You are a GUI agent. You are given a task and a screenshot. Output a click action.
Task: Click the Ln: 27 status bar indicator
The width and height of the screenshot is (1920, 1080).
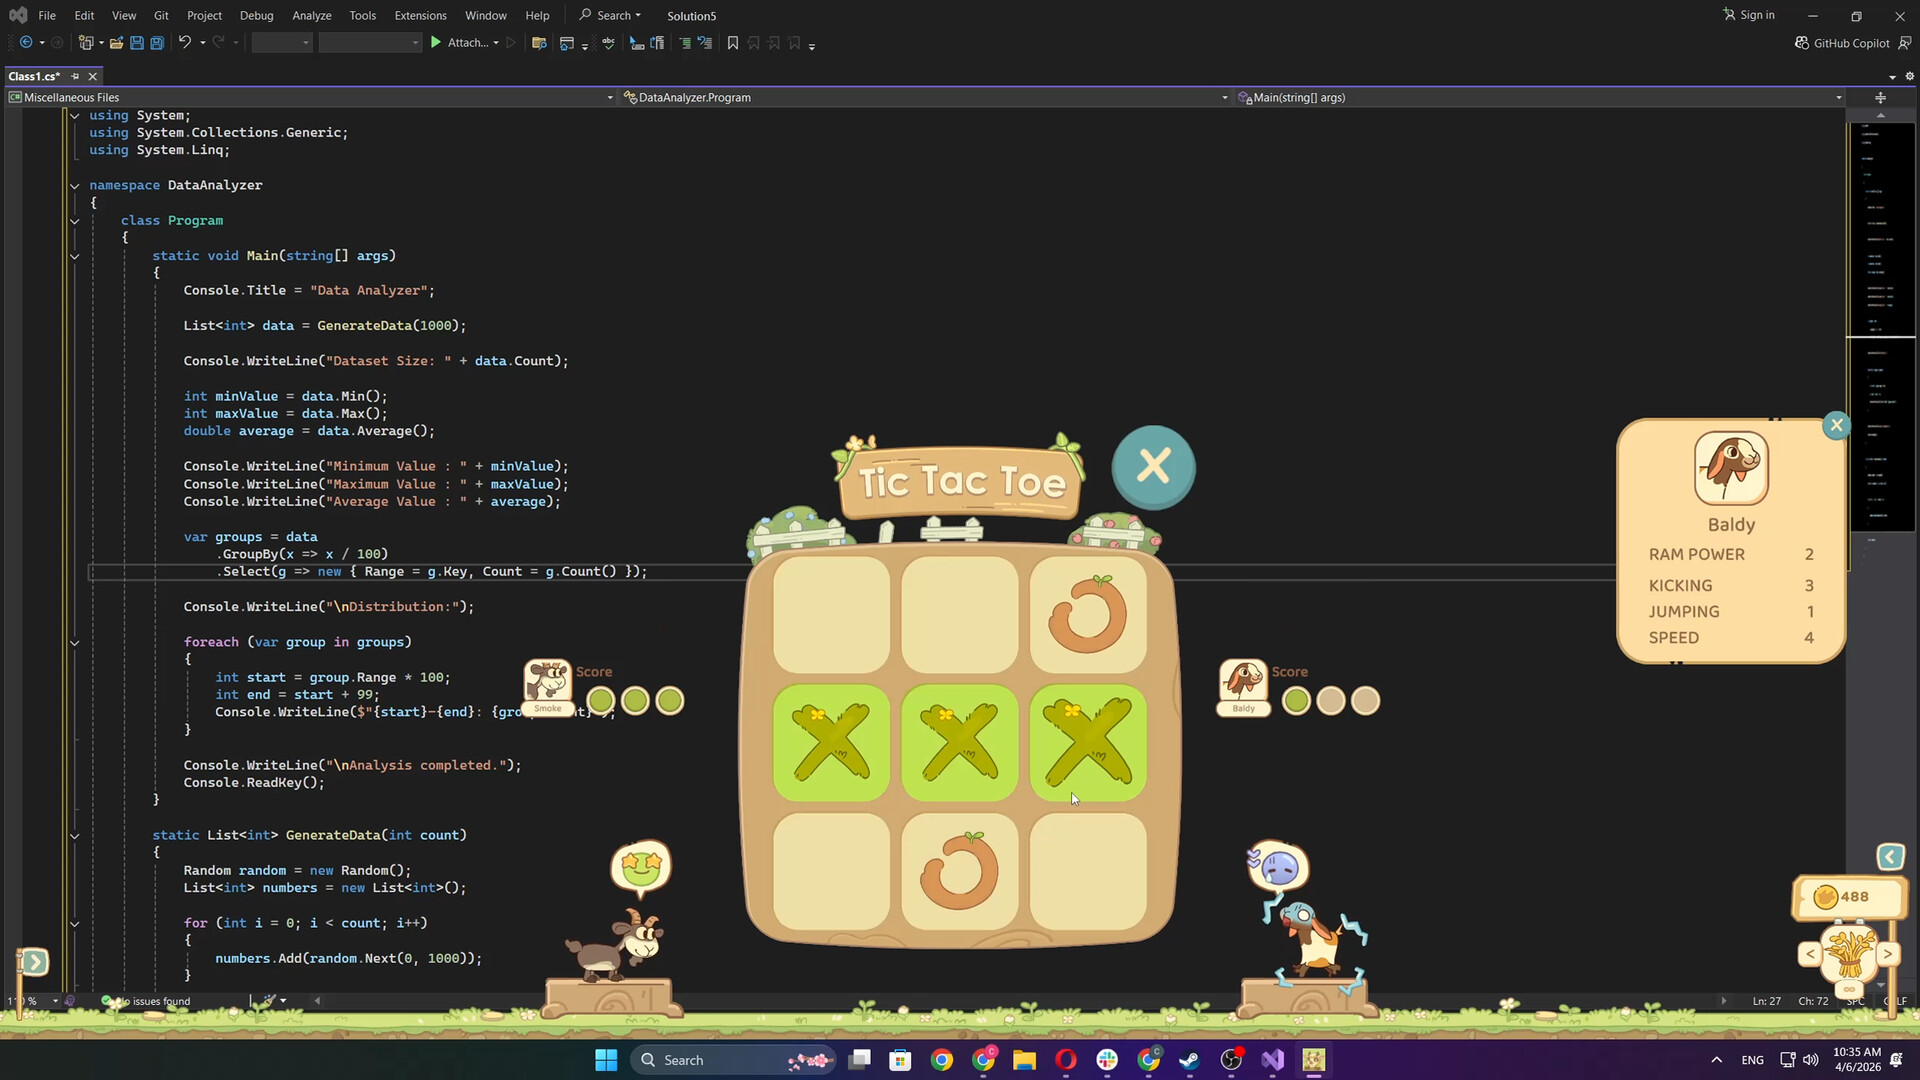[1766, 1001]
